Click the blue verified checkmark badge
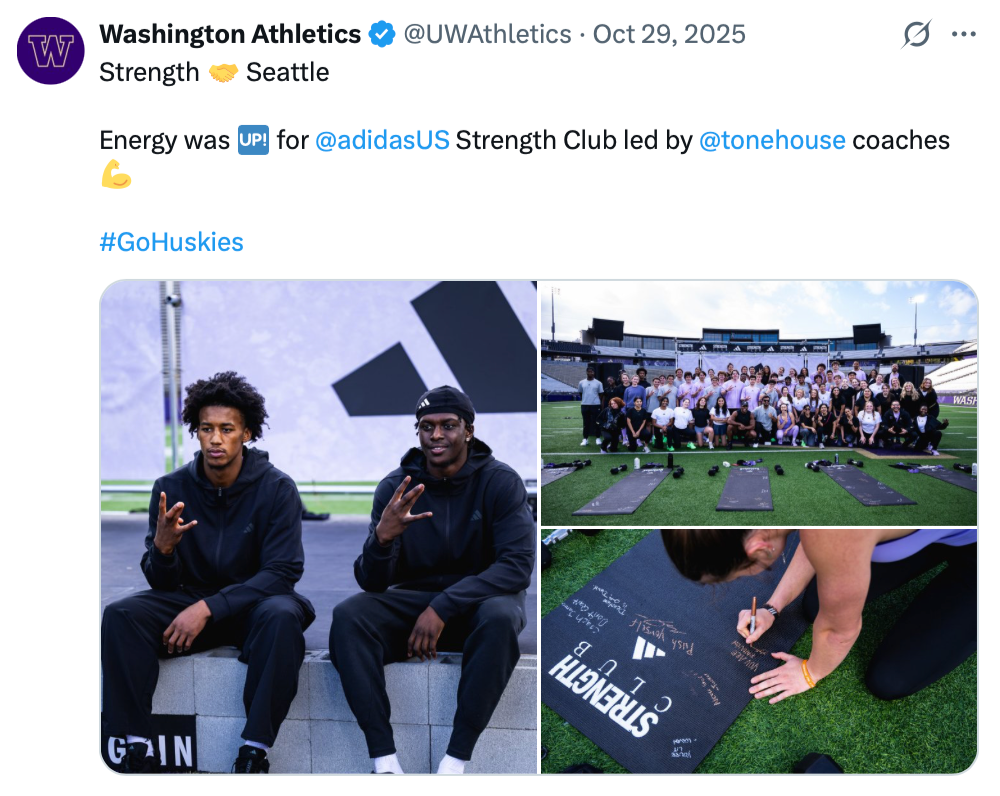The image size is (1000, 796). [382, 35]
